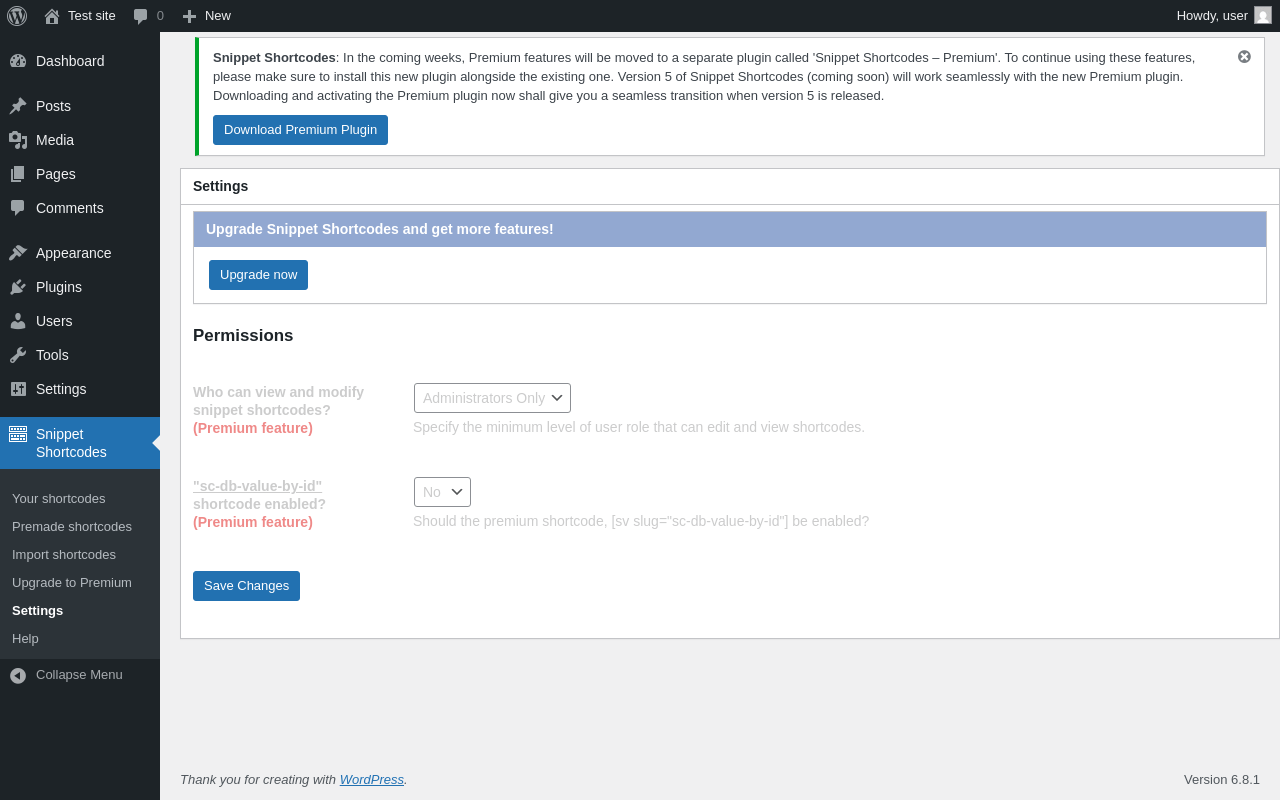Click Collapse Menu label

[79, 675]
